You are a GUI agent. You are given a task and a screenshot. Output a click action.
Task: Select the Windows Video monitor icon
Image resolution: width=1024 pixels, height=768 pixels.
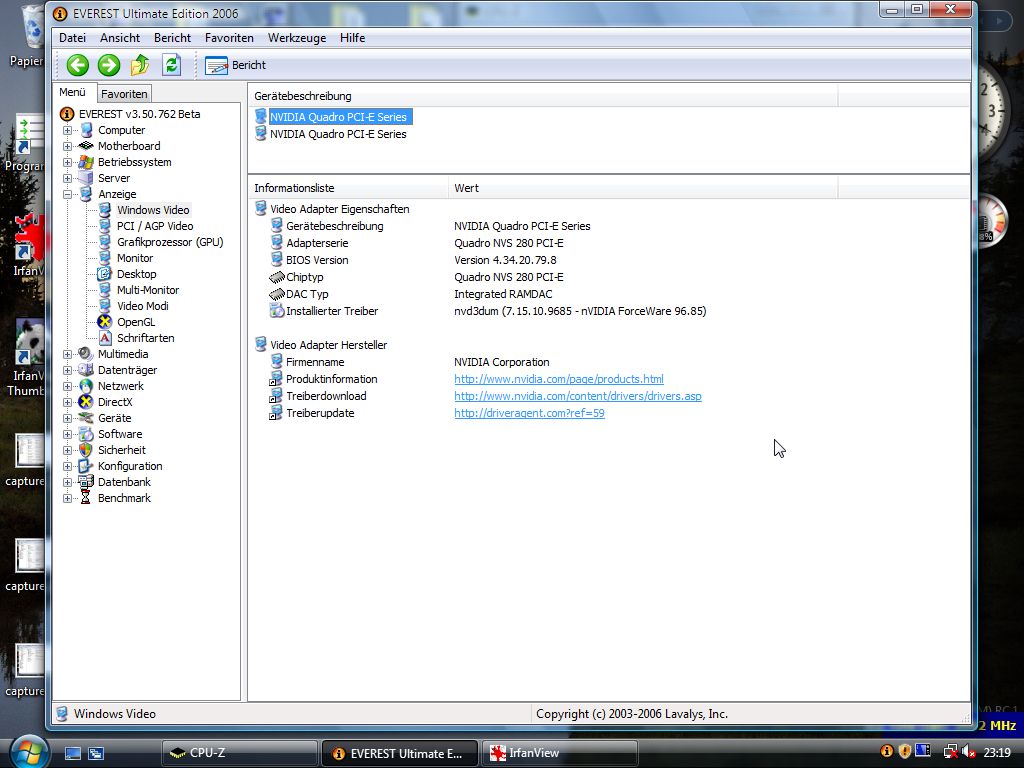coord(104,210)
